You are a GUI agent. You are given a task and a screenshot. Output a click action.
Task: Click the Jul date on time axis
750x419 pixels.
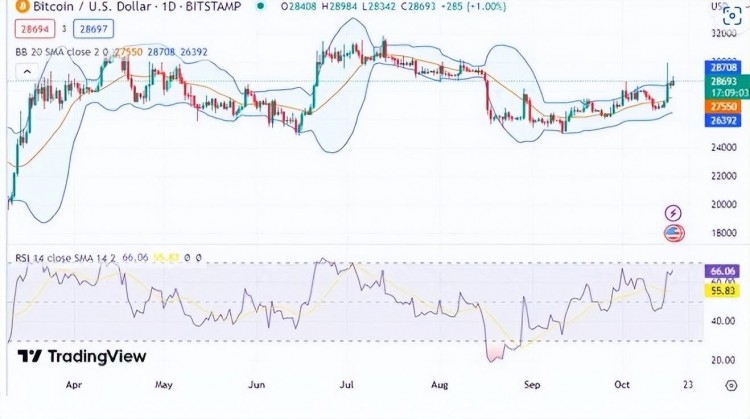click(x=346, y=385)
